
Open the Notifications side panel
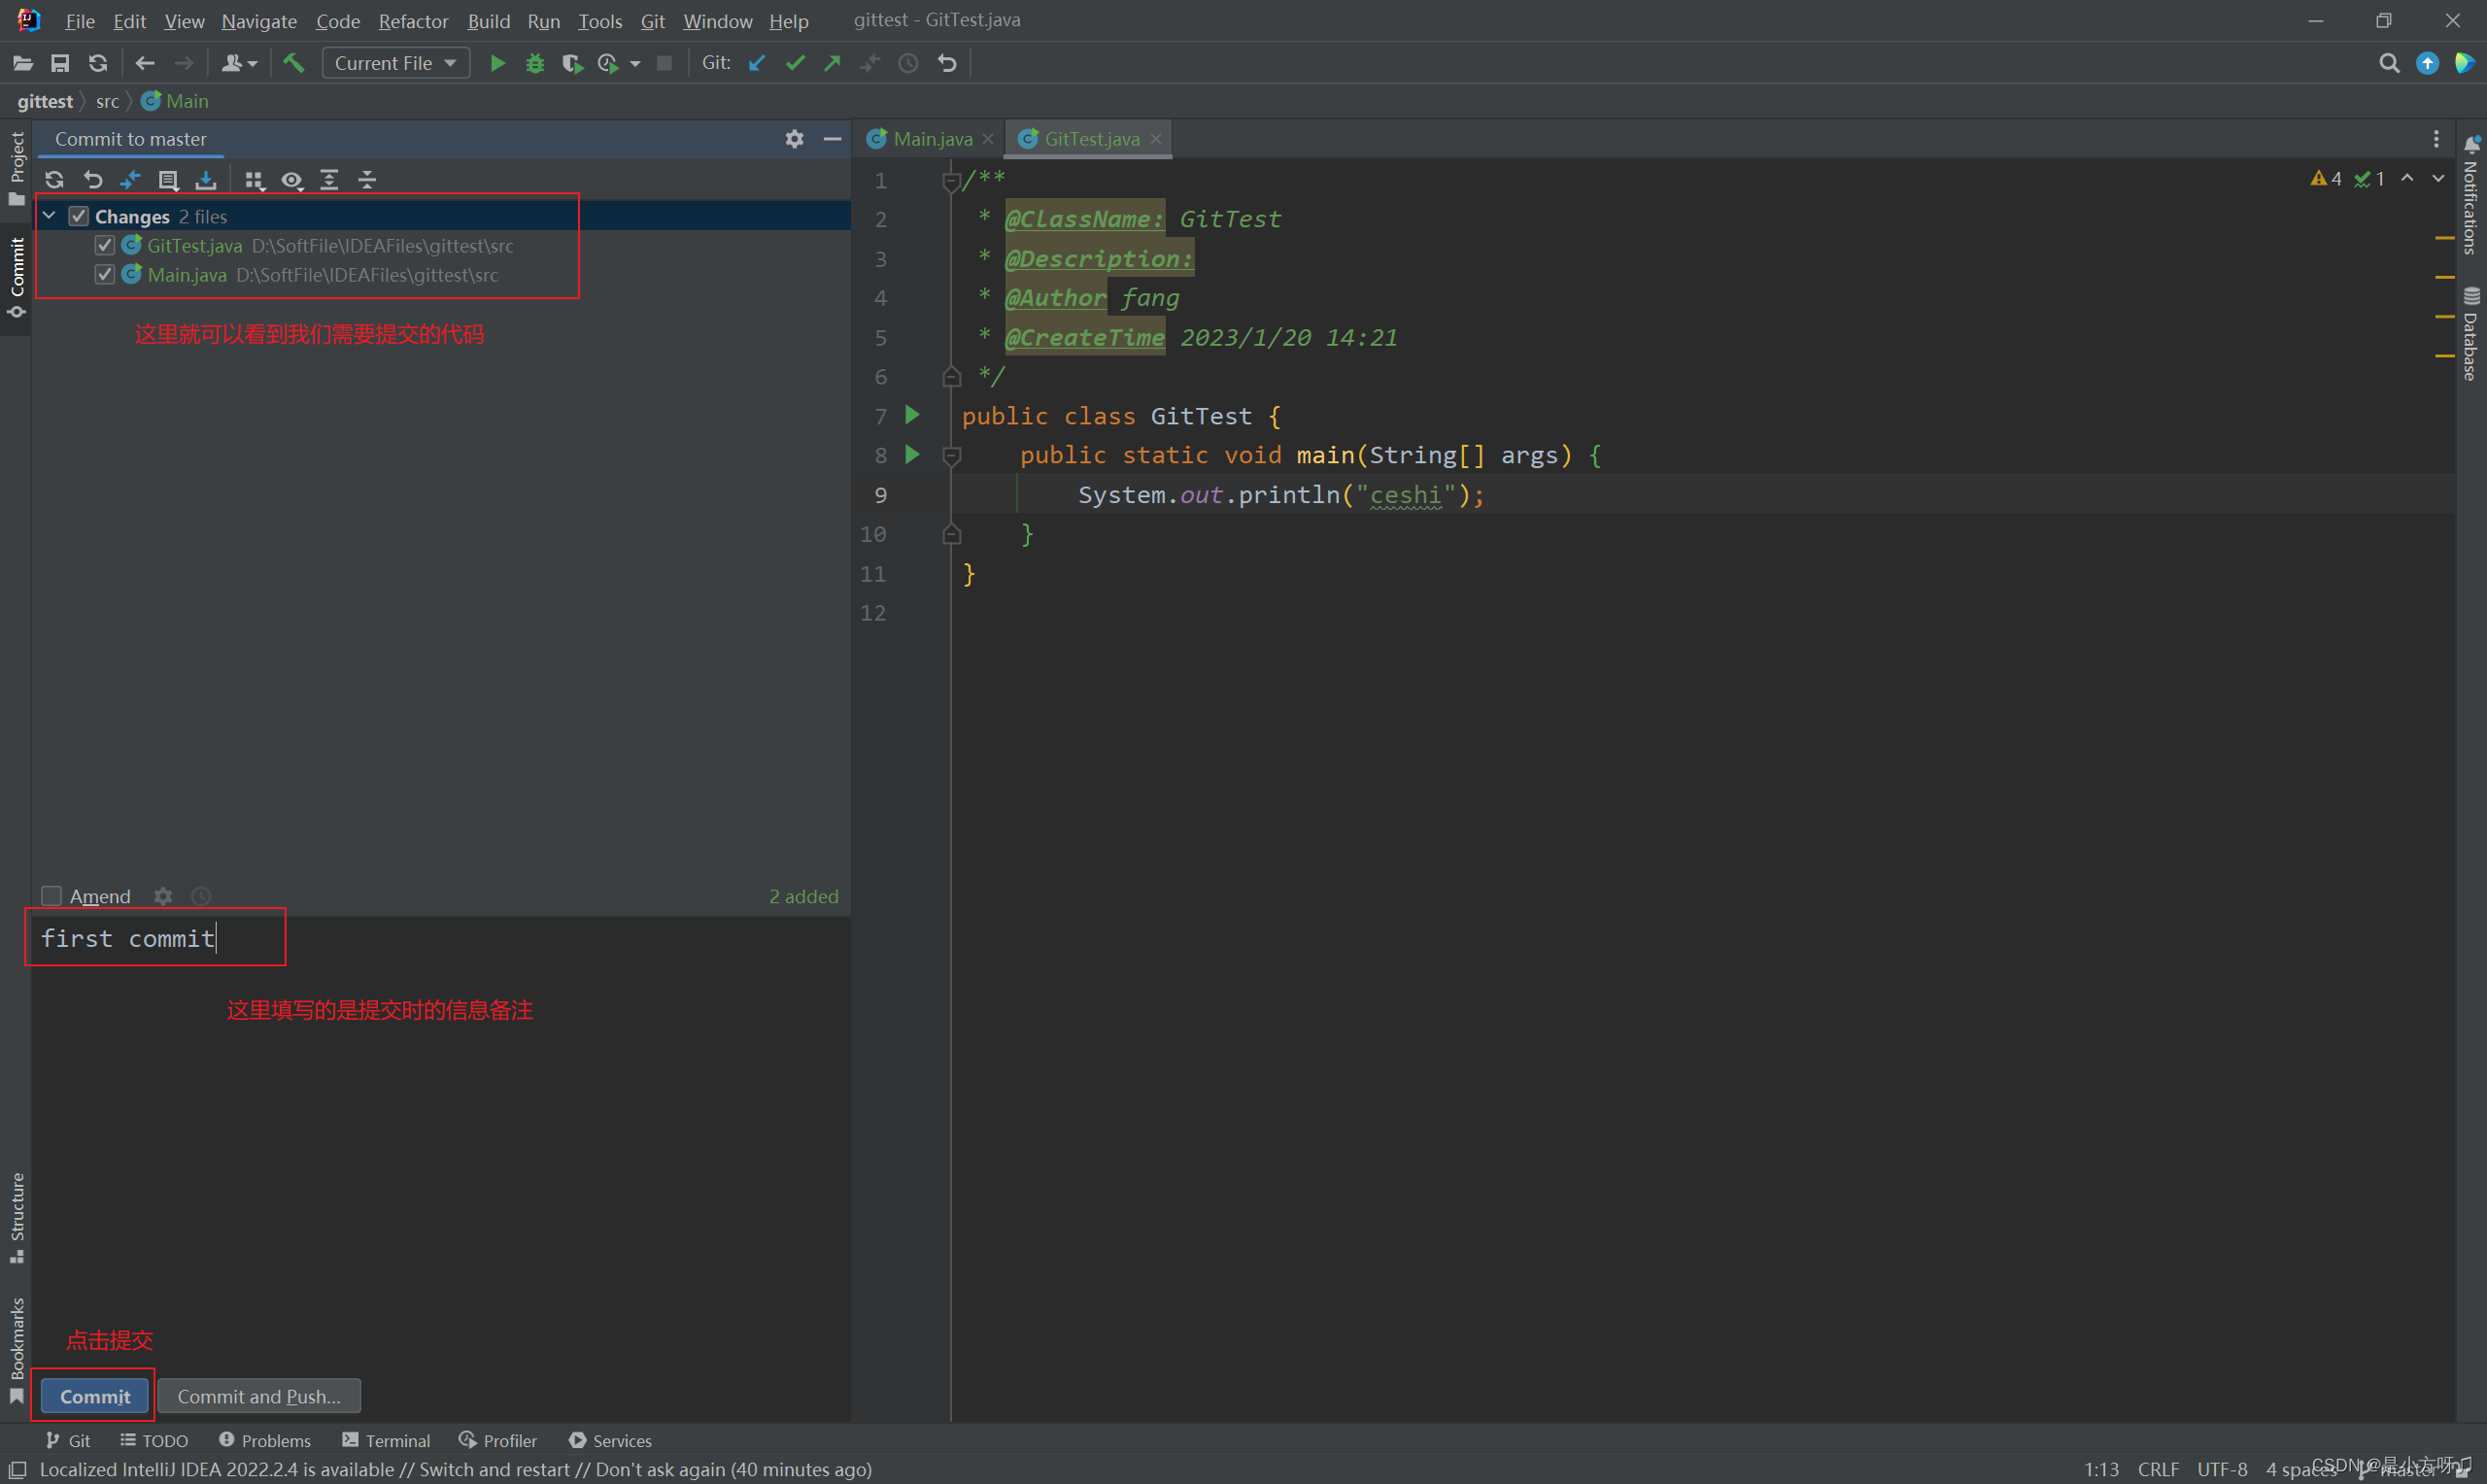click(2470, 196)
